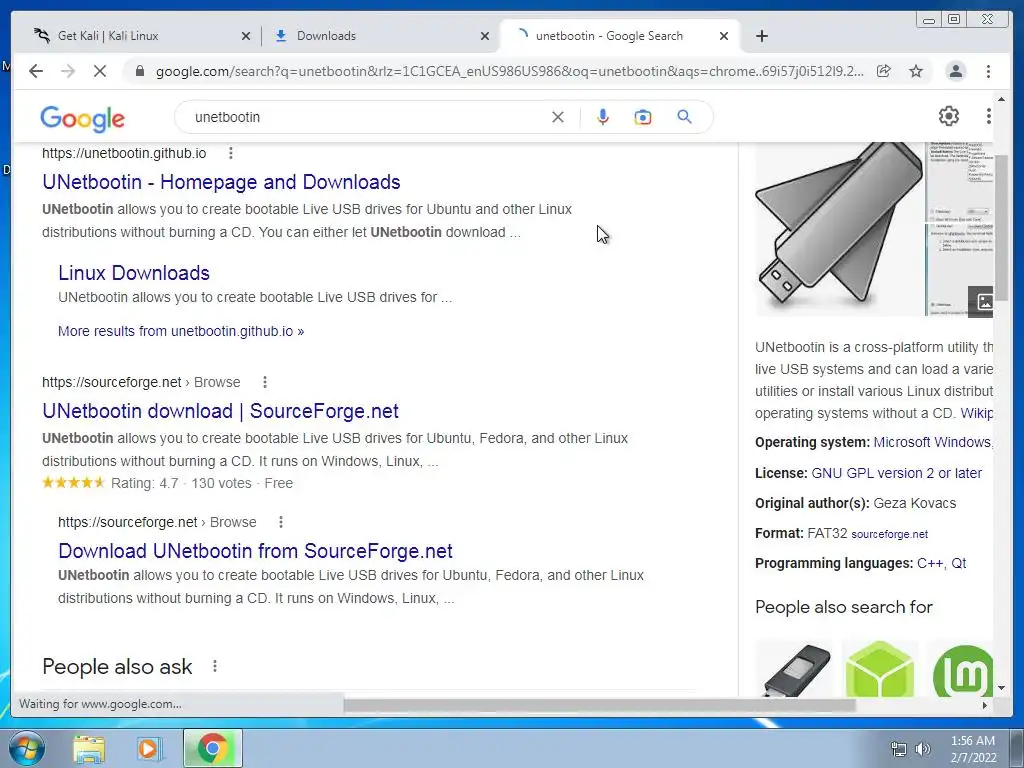Close the Downloads tab
1024x768 pixels.
click(485, 37)
